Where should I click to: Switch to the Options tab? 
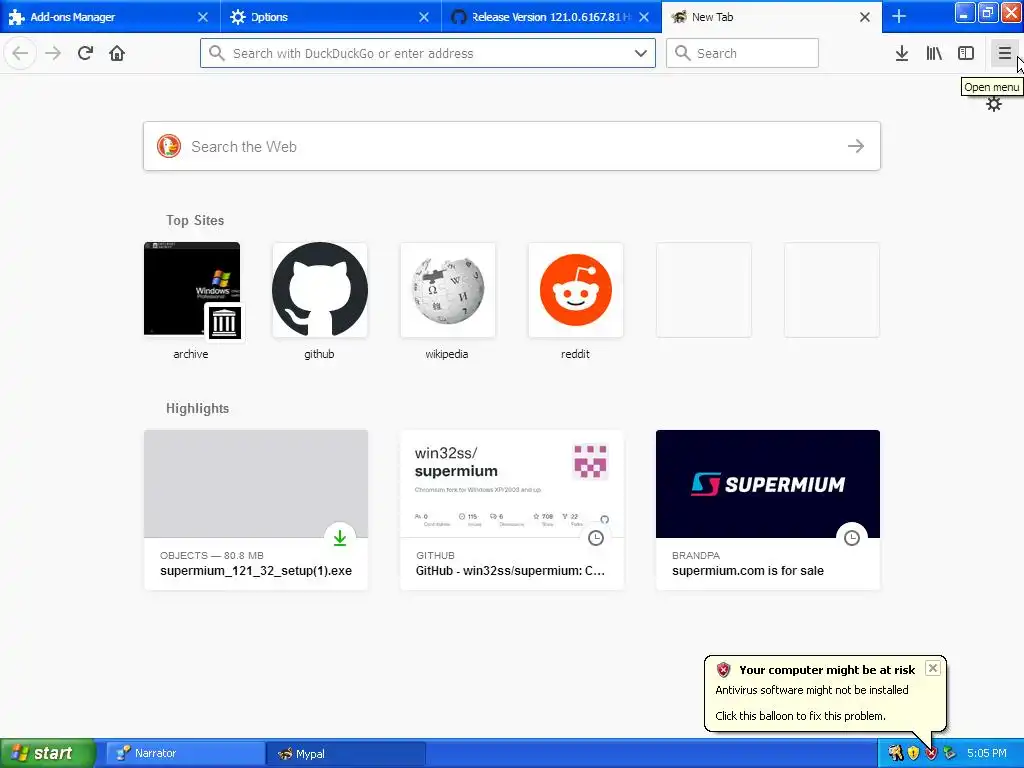pos(330,17)
